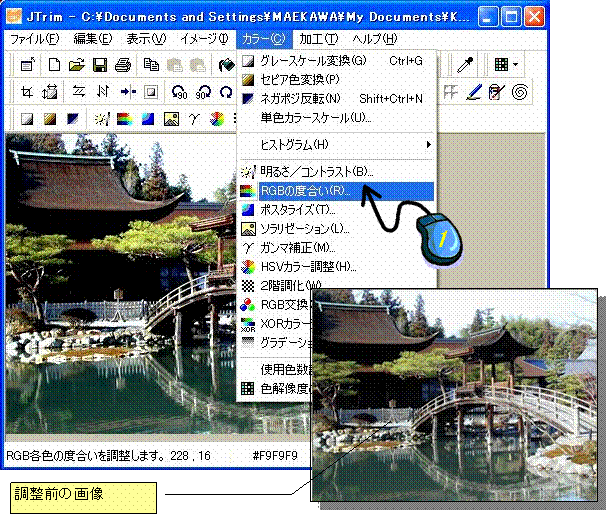Save the image with the floppy disk icon
Image resolution: width=607 pixels, height=515 pixels.
tap(100, 65)
